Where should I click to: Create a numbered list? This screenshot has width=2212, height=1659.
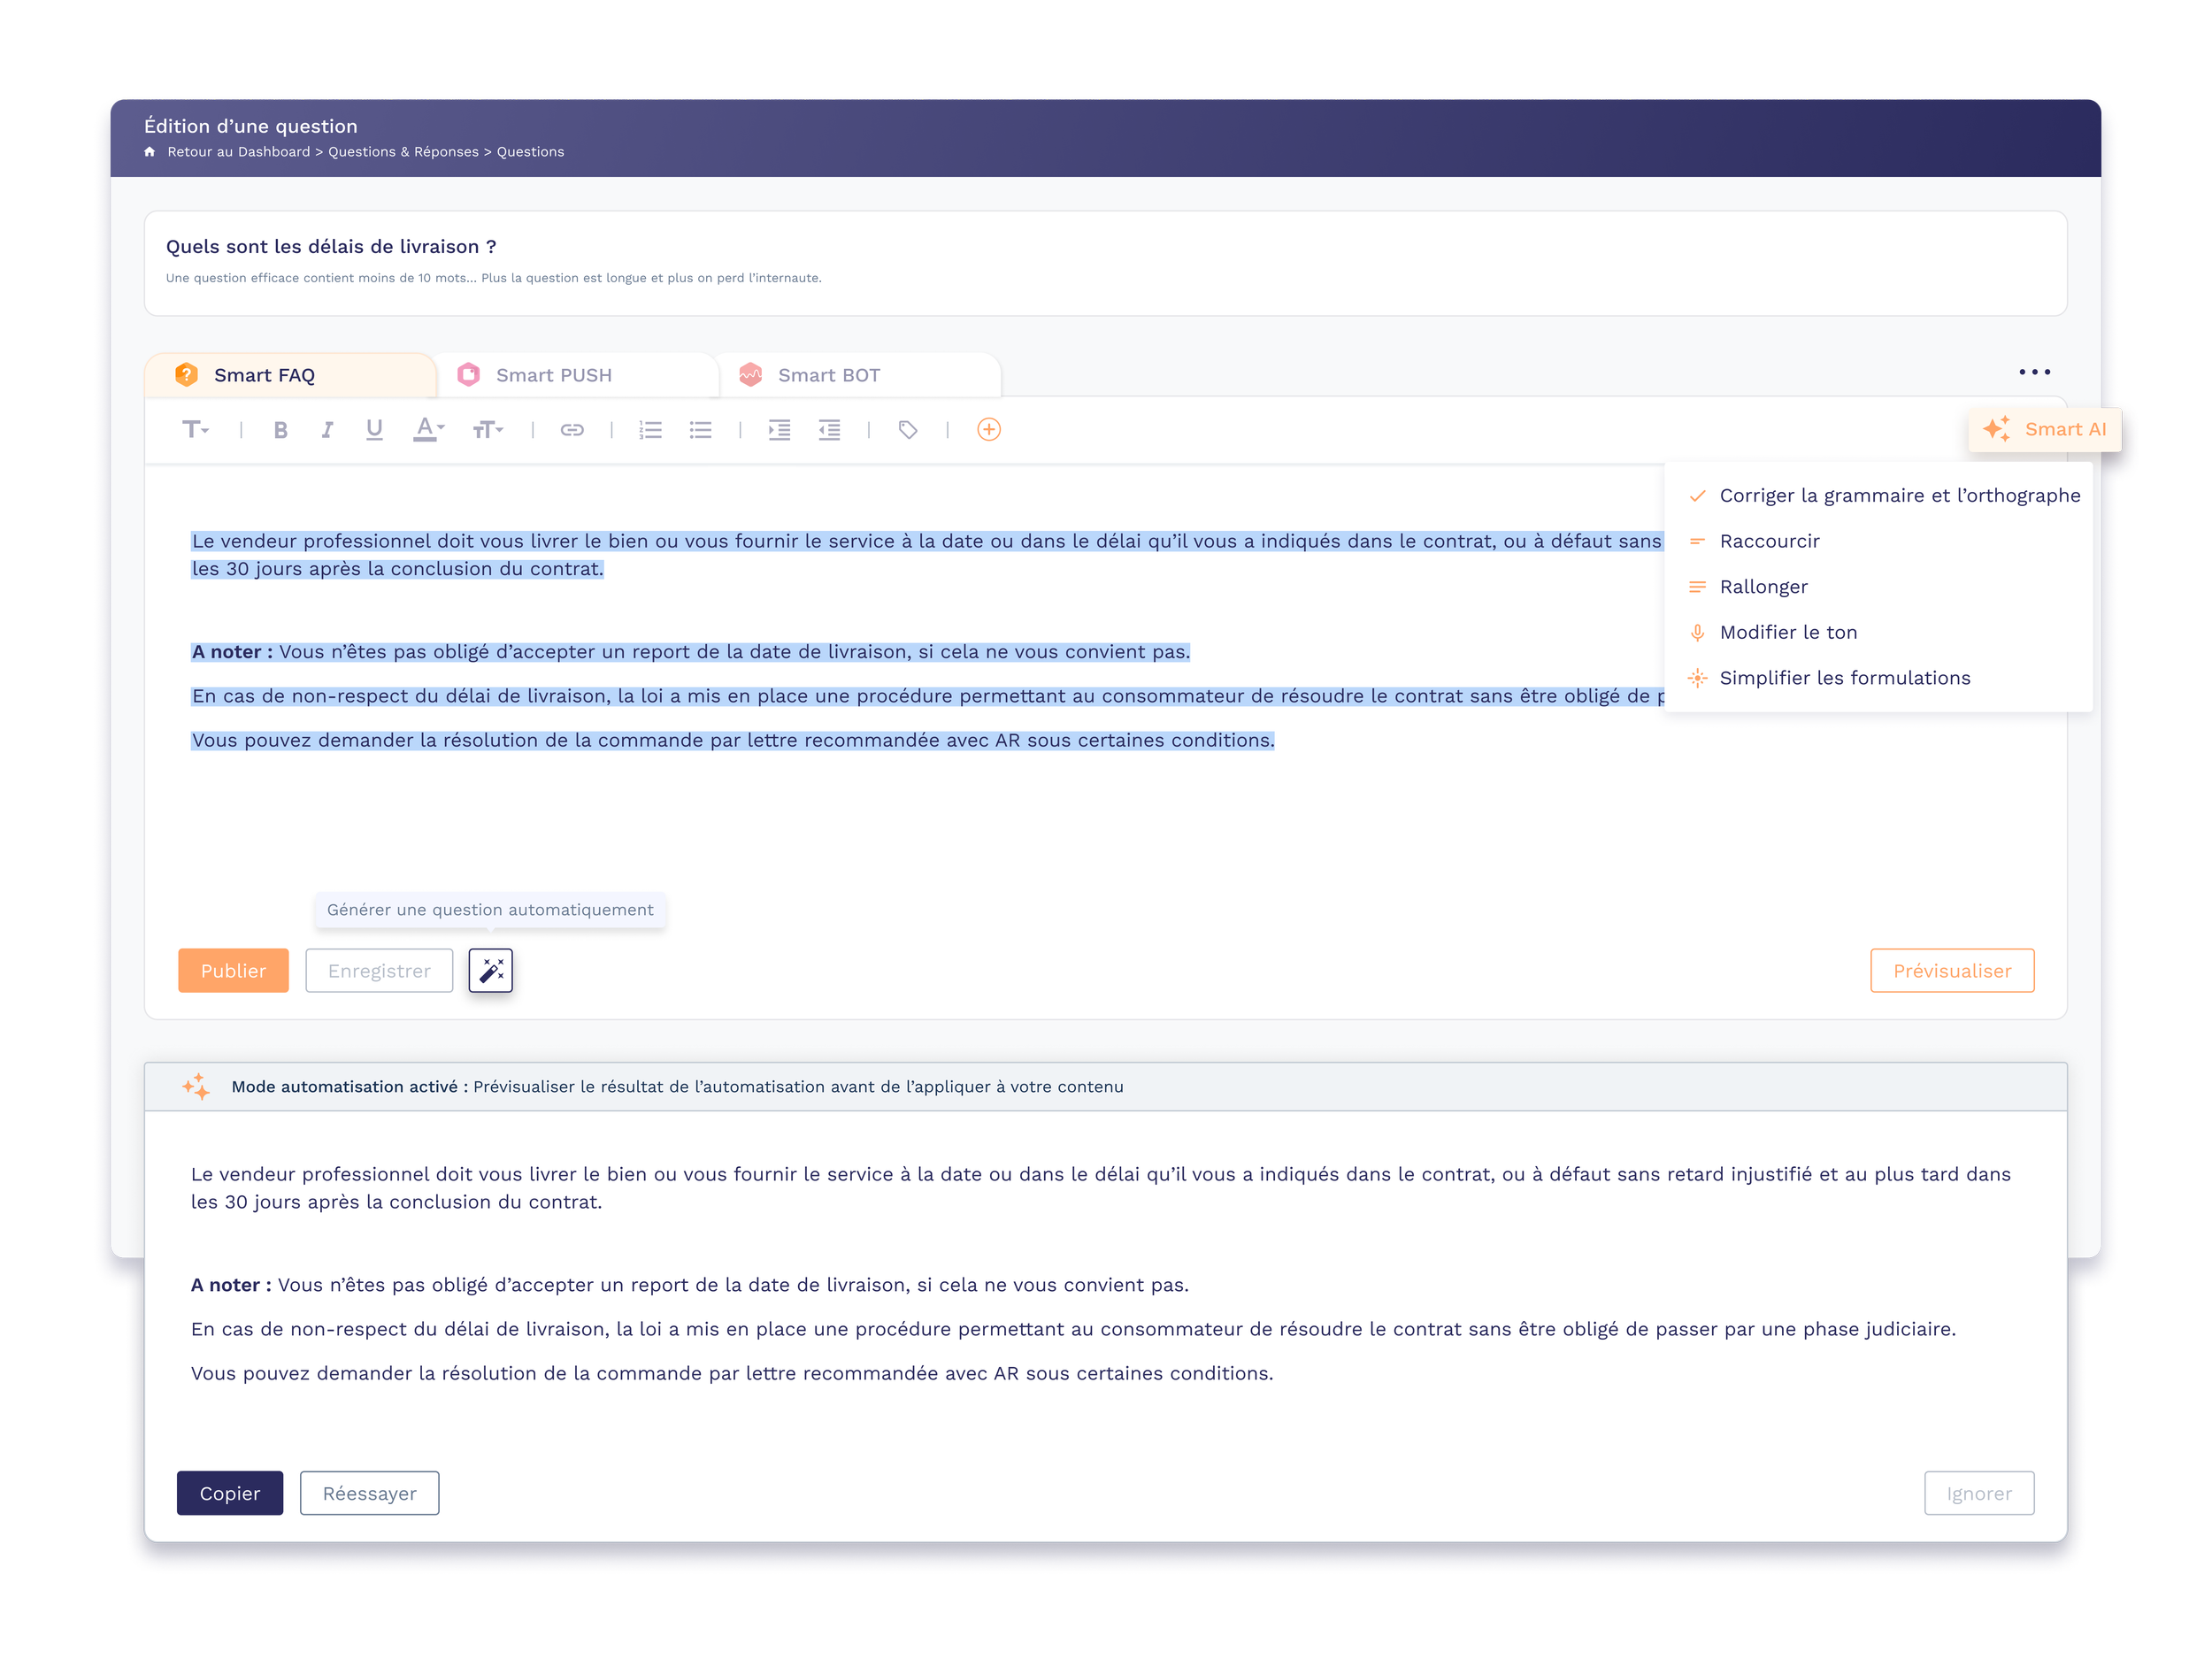[650, 430]
